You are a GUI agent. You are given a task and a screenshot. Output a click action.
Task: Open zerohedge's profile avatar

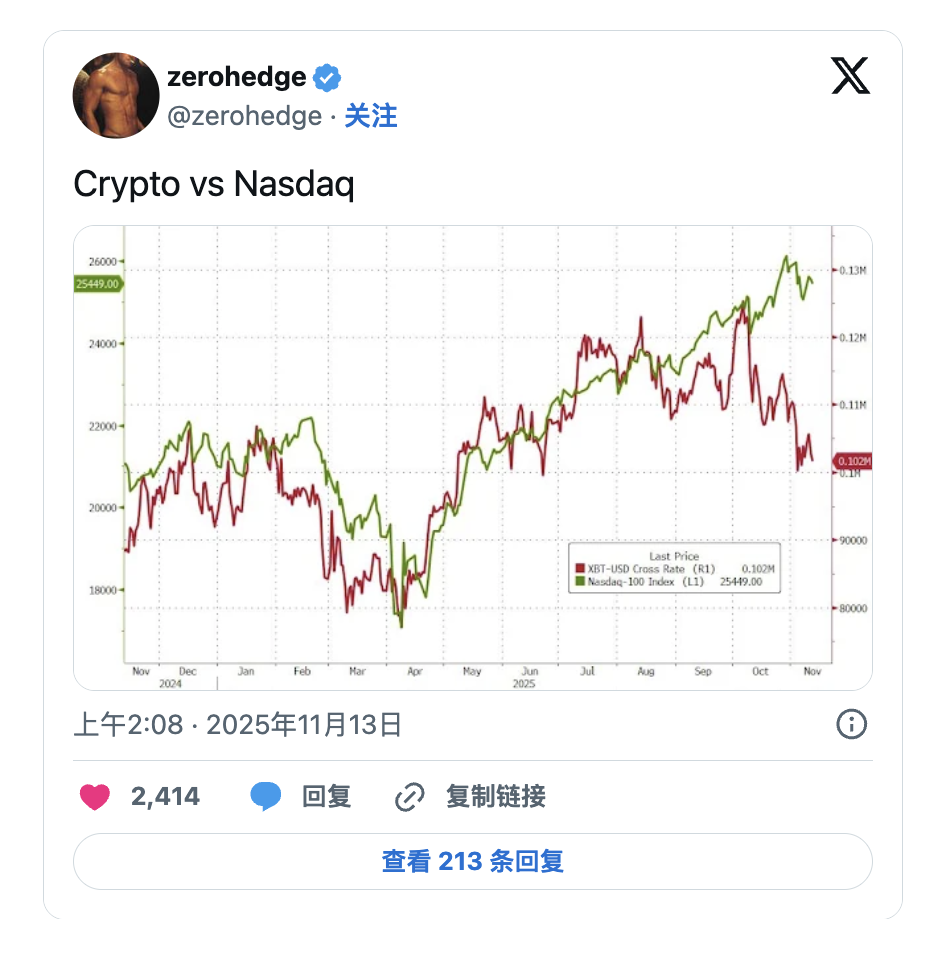116,96
